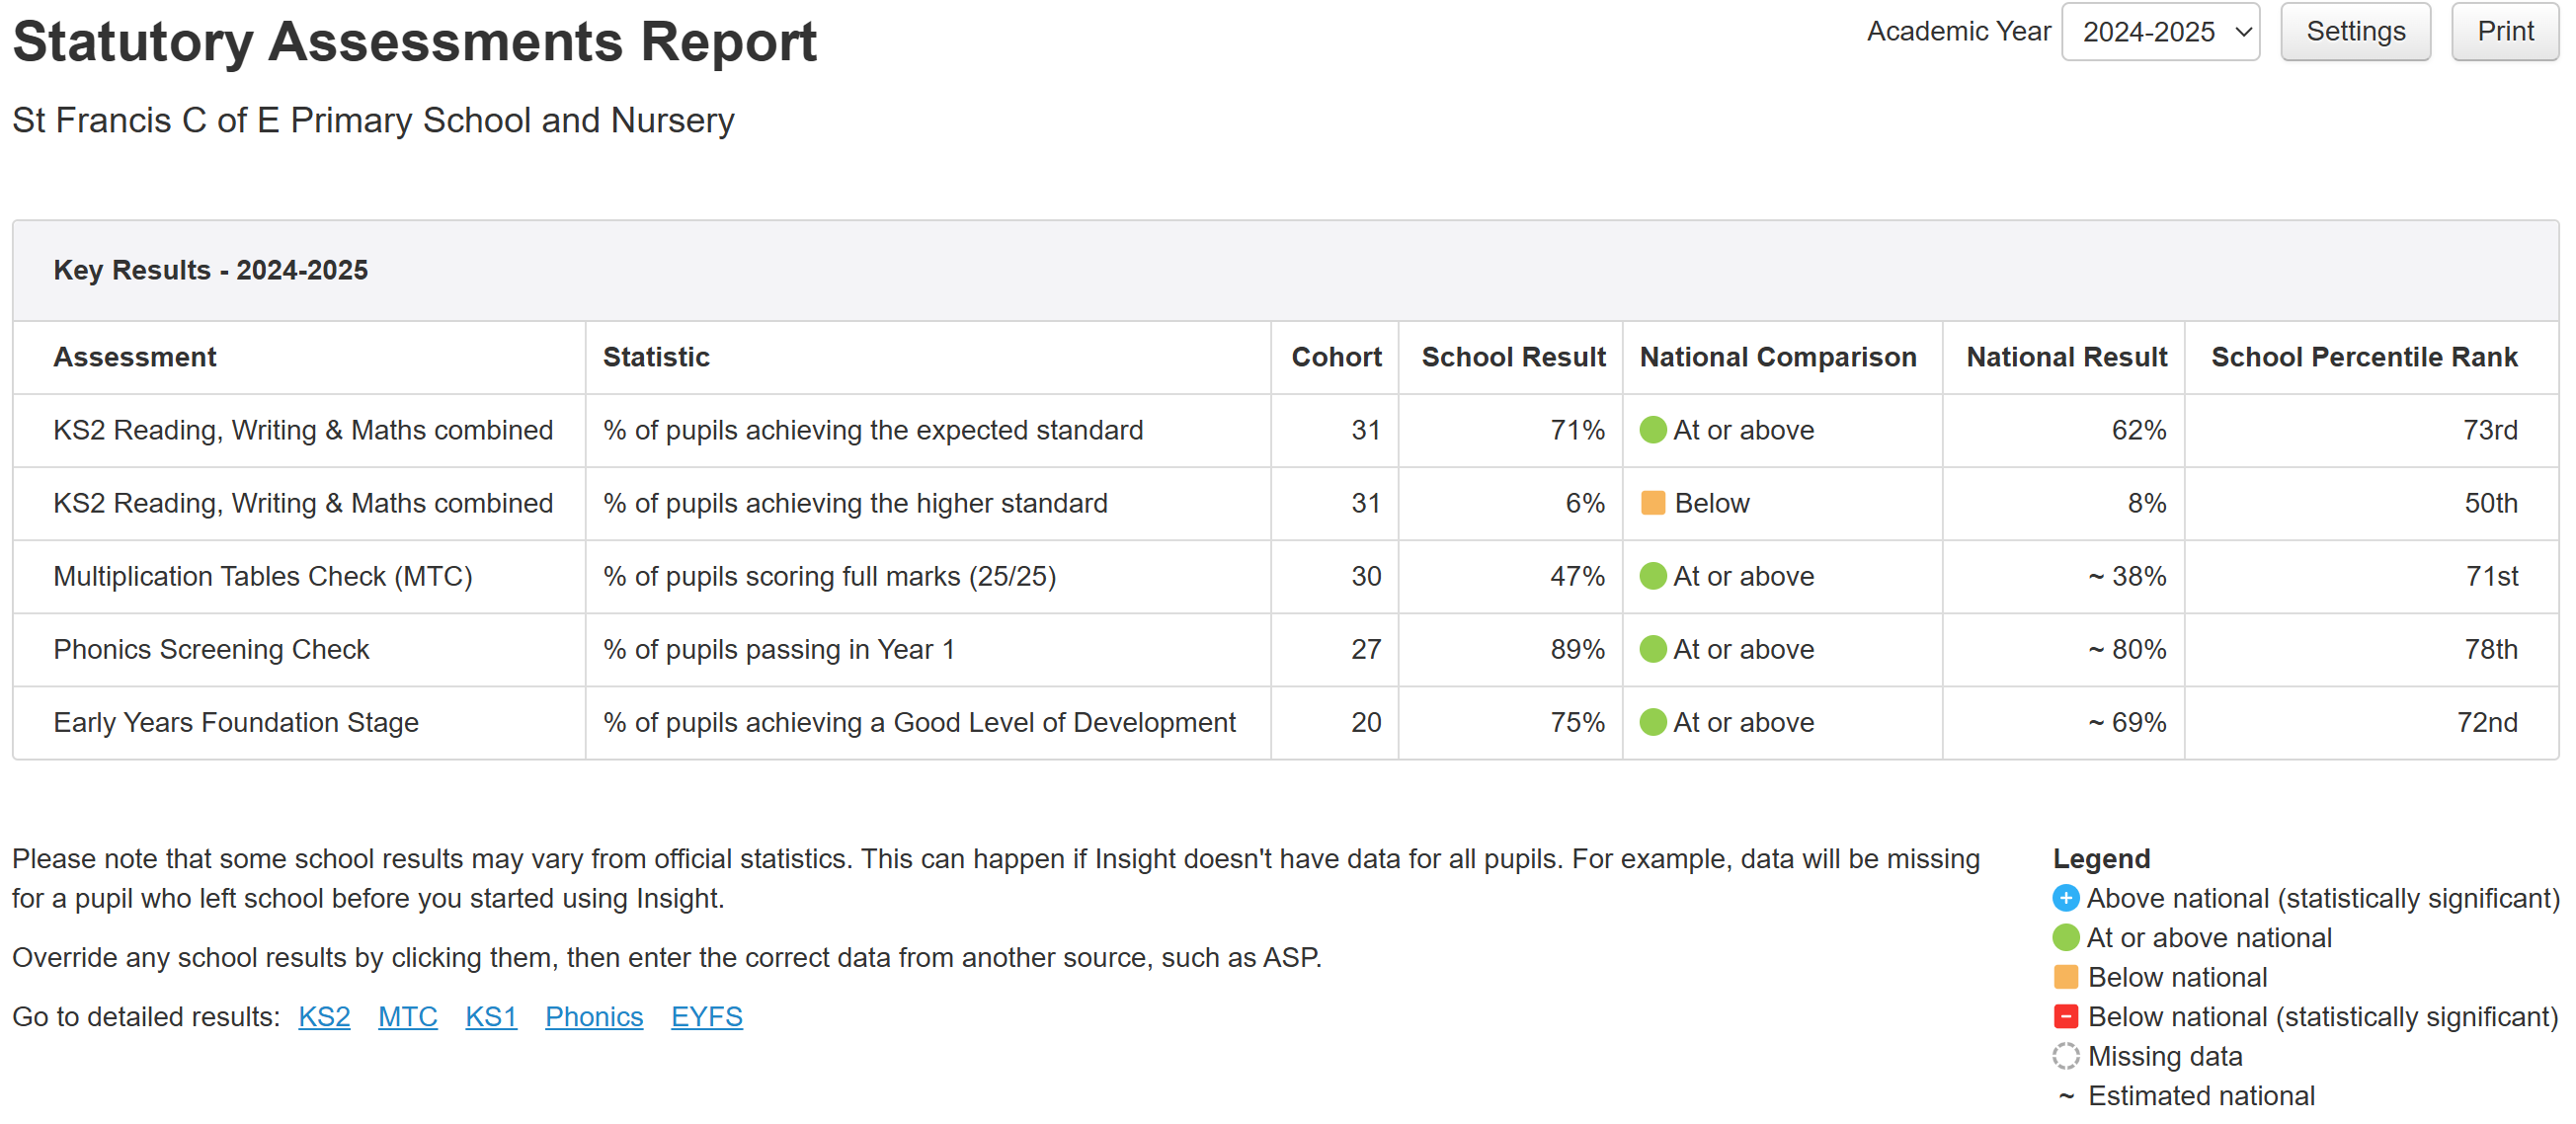Click the 50th percentile rank value
Image resolution: width=2576 pixels, height=1124 pixels.
tap(2490, 503)
